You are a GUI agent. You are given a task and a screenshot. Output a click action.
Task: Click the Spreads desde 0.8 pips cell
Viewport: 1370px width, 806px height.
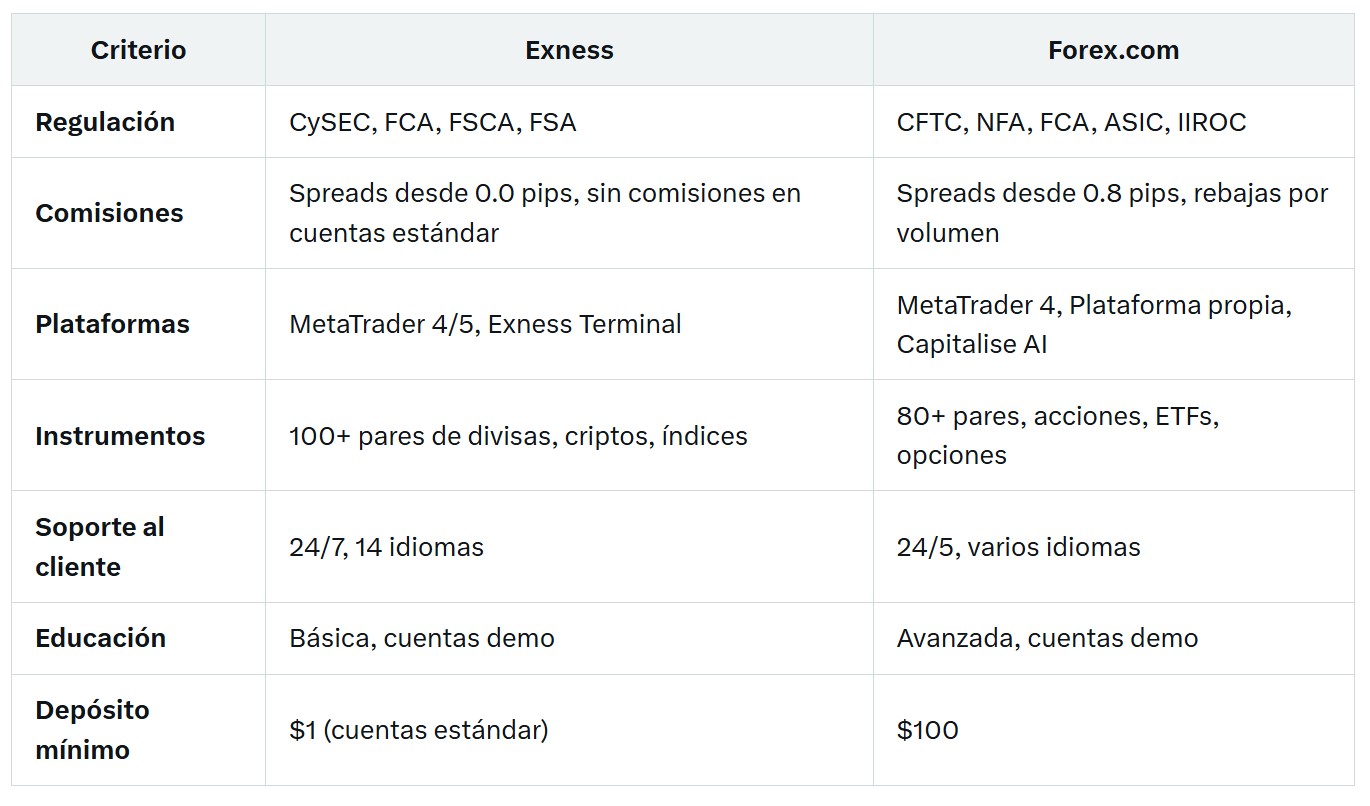(x=1112, y=213)
